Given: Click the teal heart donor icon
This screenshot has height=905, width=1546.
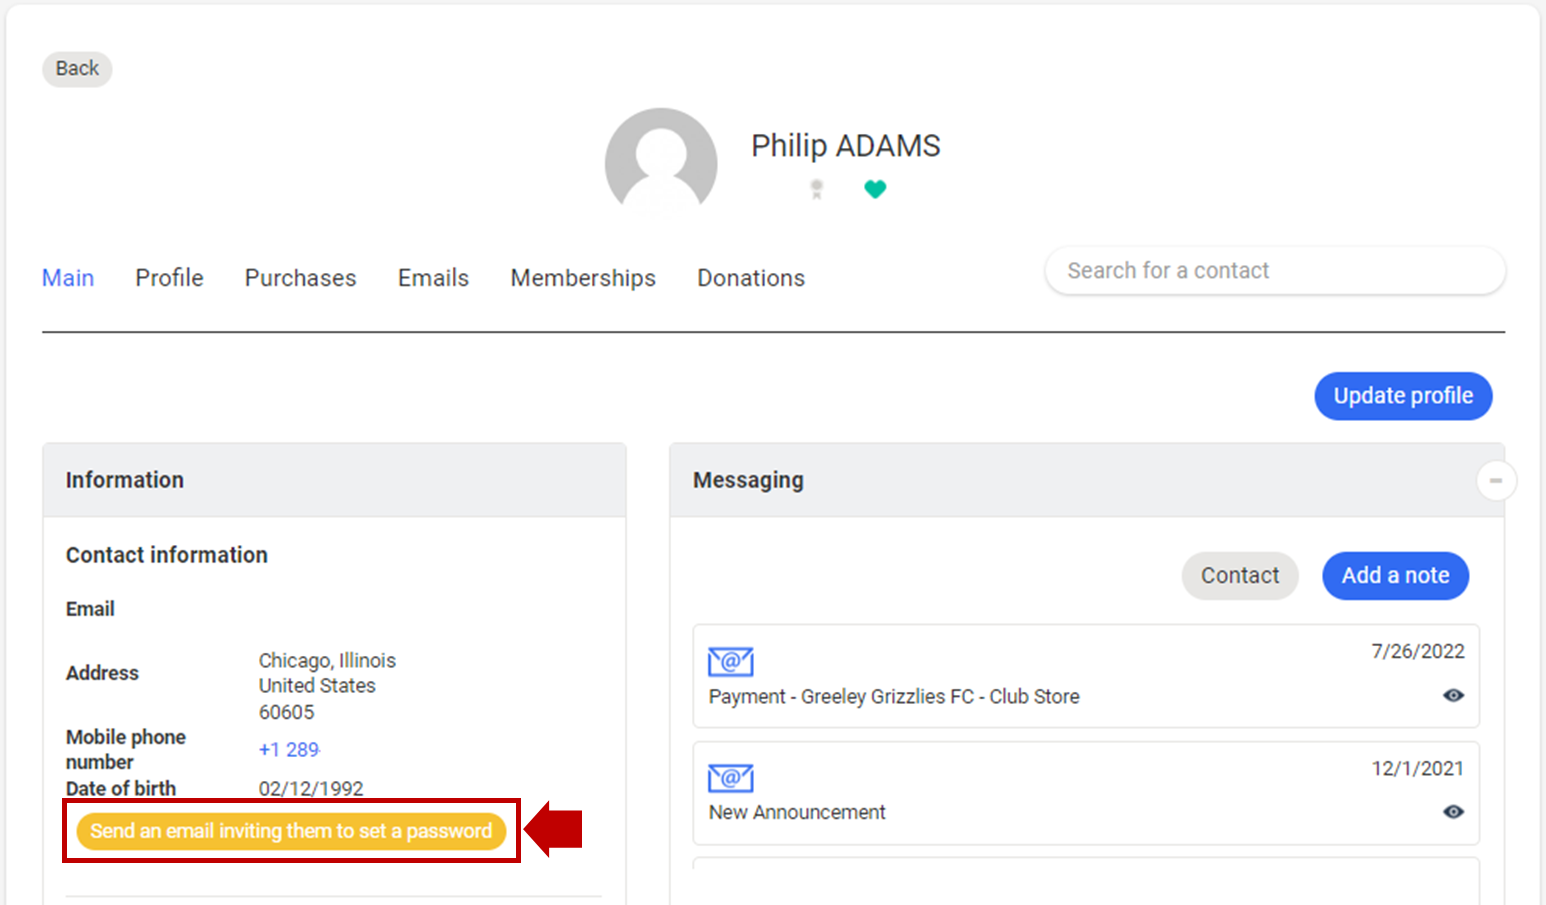Looking at the screenshot, I should coord(875,189).
